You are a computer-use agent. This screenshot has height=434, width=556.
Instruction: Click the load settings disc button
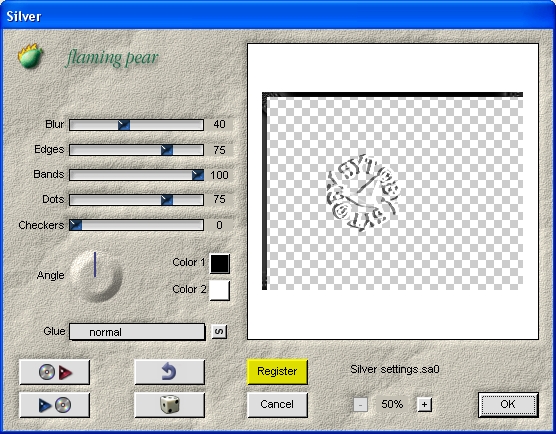55,372
